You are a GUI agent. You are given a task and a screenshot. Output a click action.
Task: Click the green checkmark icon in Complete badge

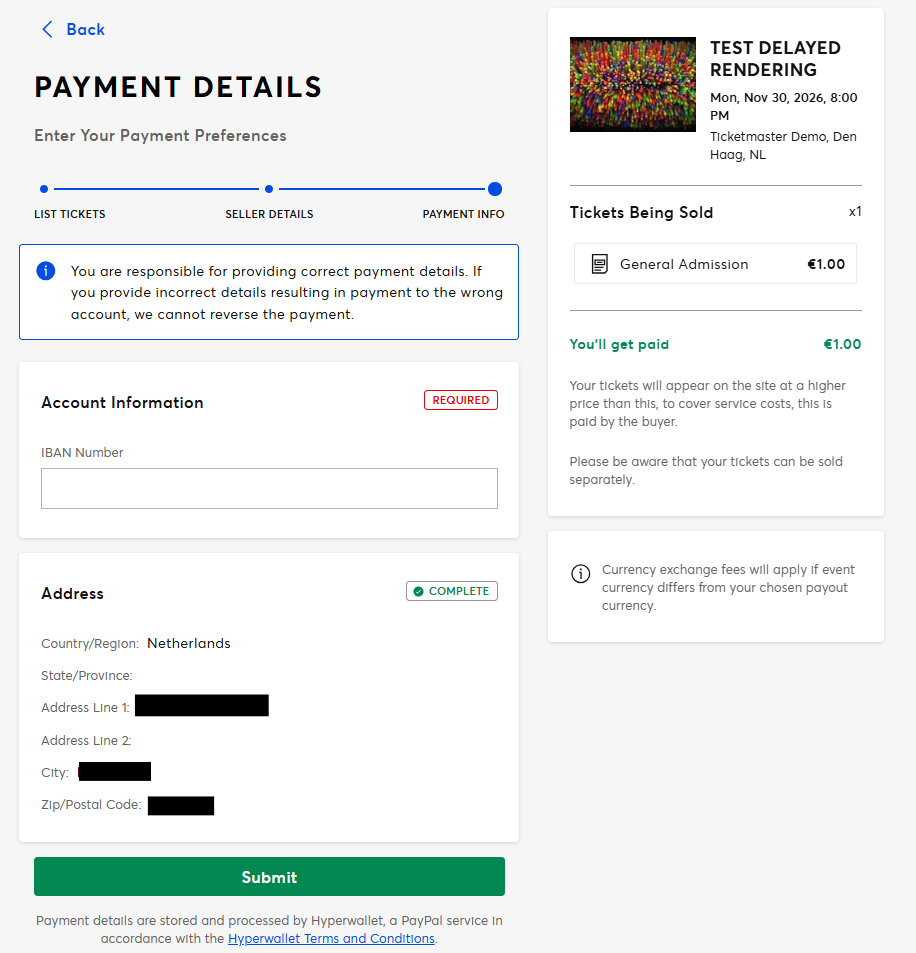tap(418, 592)
